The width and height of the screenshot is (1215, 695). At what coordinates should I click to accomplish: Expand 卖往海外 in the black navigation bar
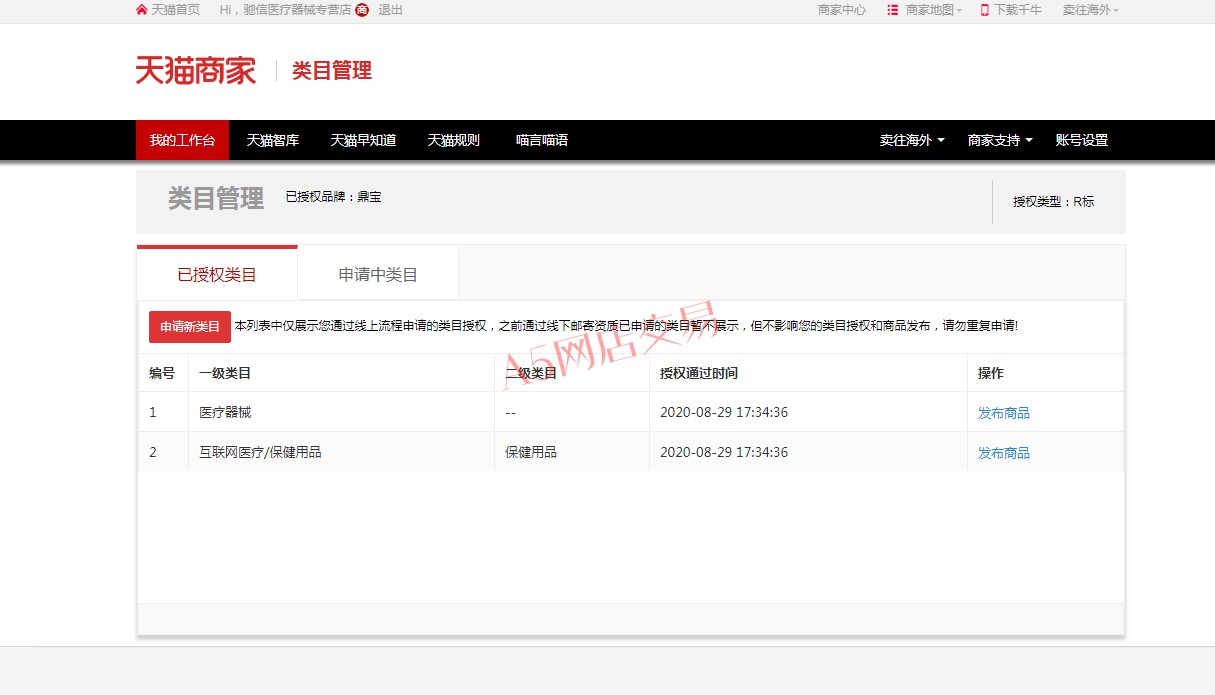click(x=912, y=141)
